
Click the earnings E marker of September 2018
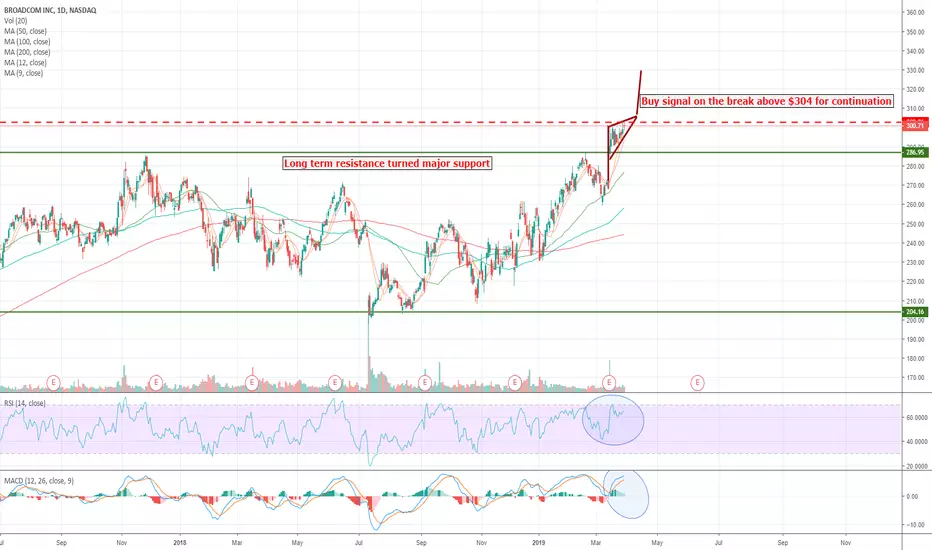pos(424,382)
